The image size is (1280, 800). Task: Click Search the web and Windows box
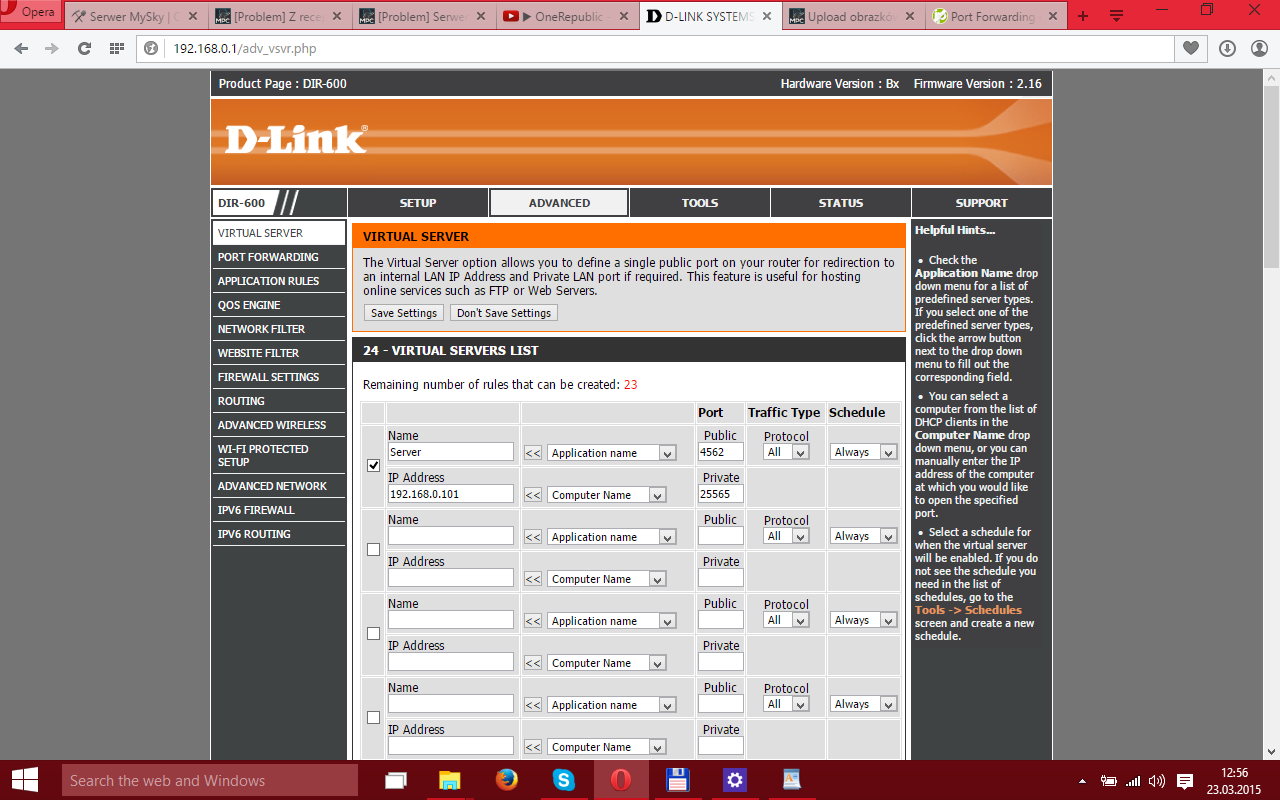coord(210,780)
